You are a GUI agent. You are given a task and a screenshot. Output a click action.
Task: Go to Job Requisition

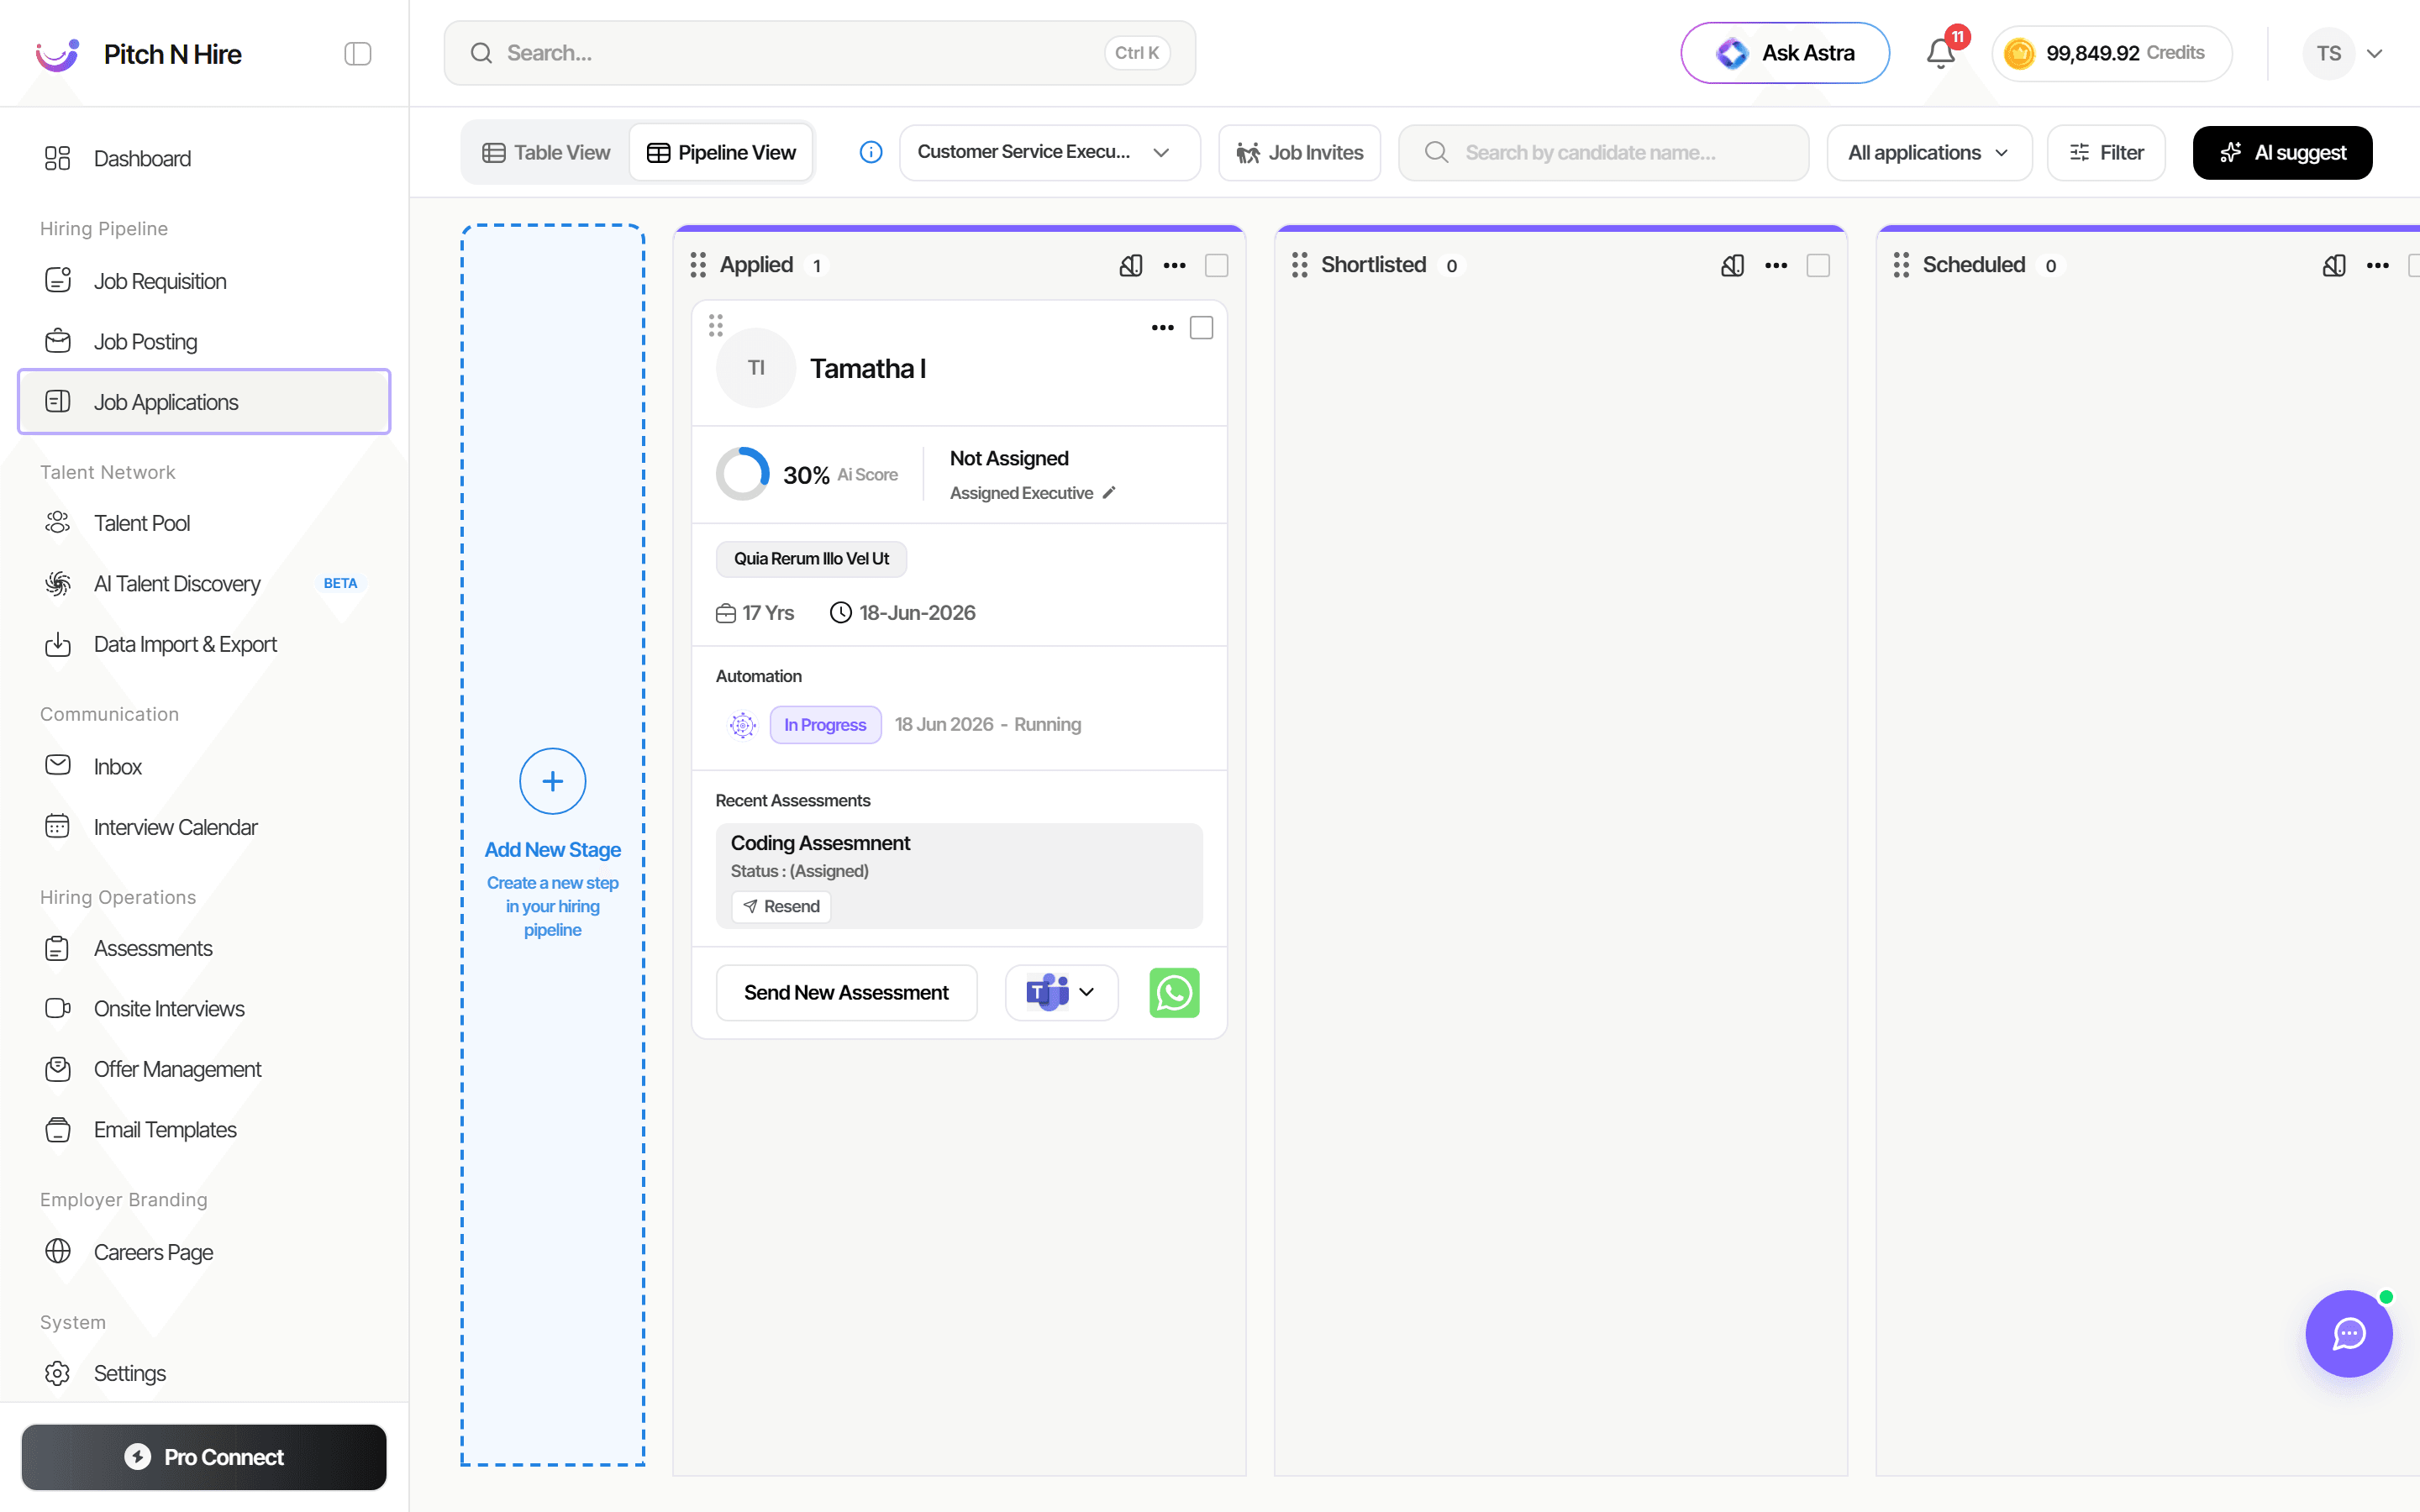204,281
